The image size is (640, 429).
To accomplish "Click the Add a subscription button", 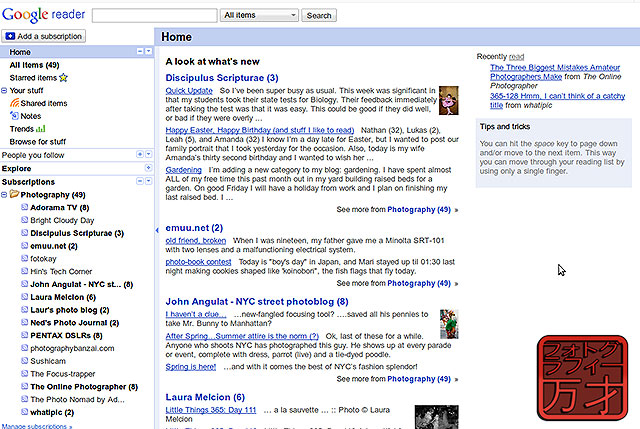I will (x=43, y=36).
